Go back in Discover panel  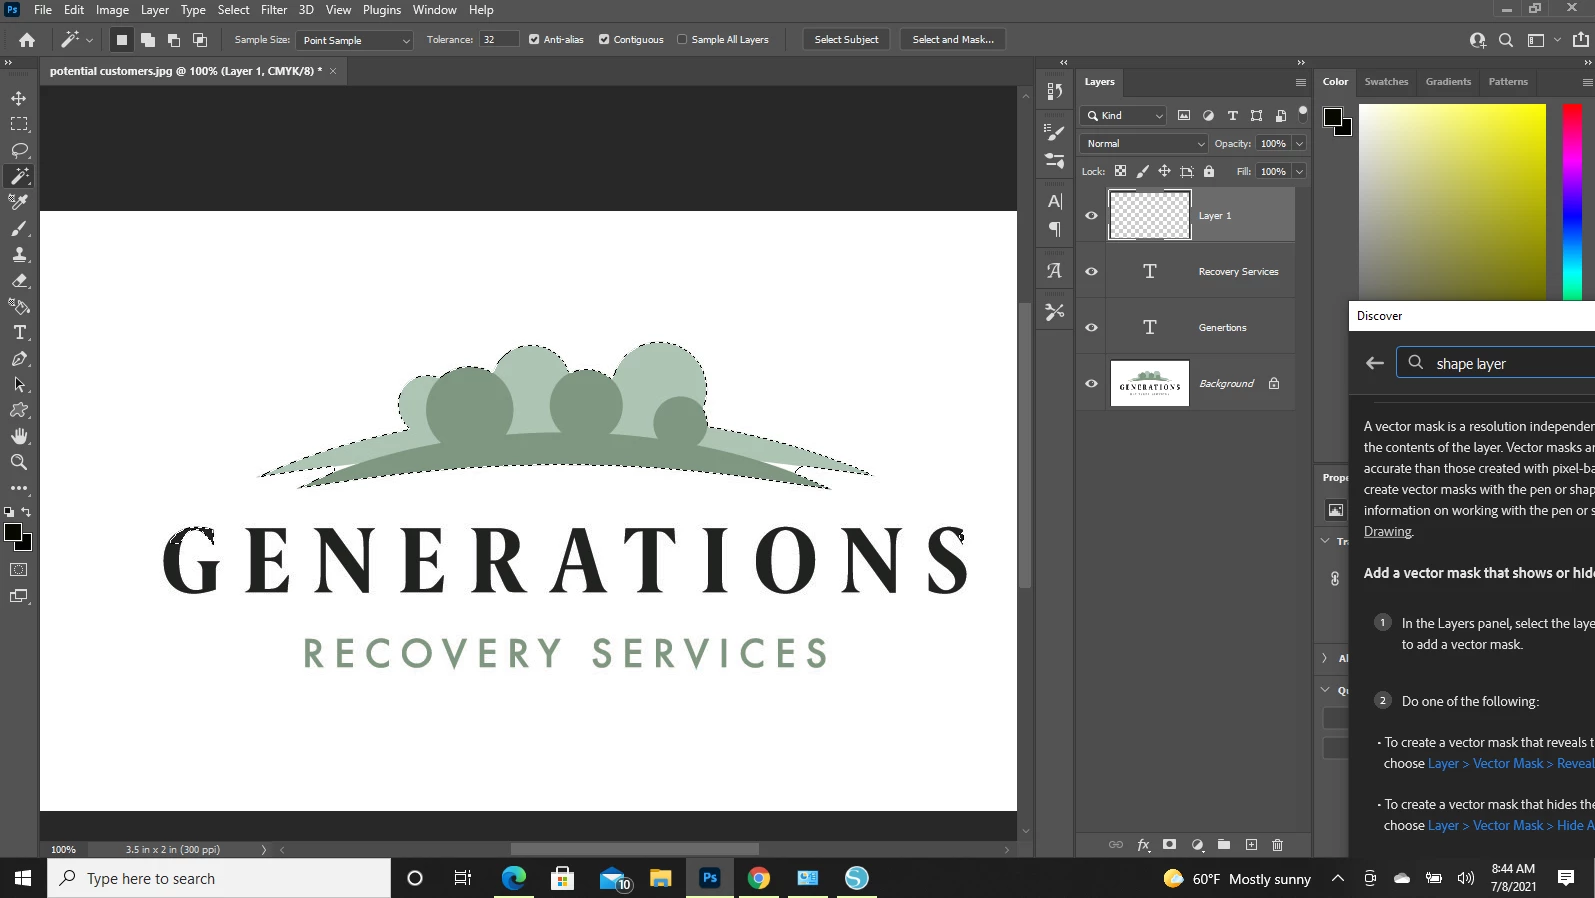click(1375, 363)
